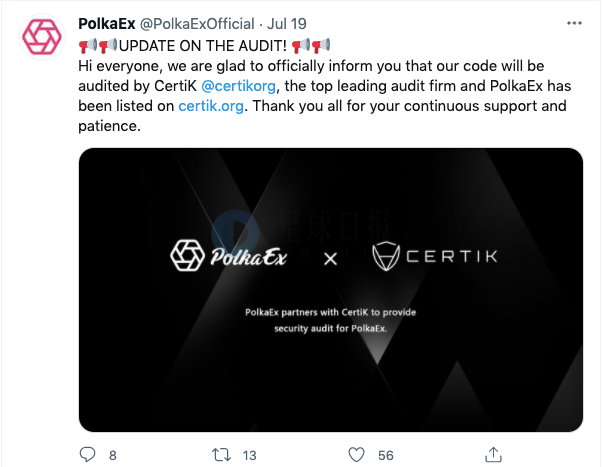Retweet using the retweet arrows icon
This screenshot has width=602, height=467.
click(x=222, y=455)
